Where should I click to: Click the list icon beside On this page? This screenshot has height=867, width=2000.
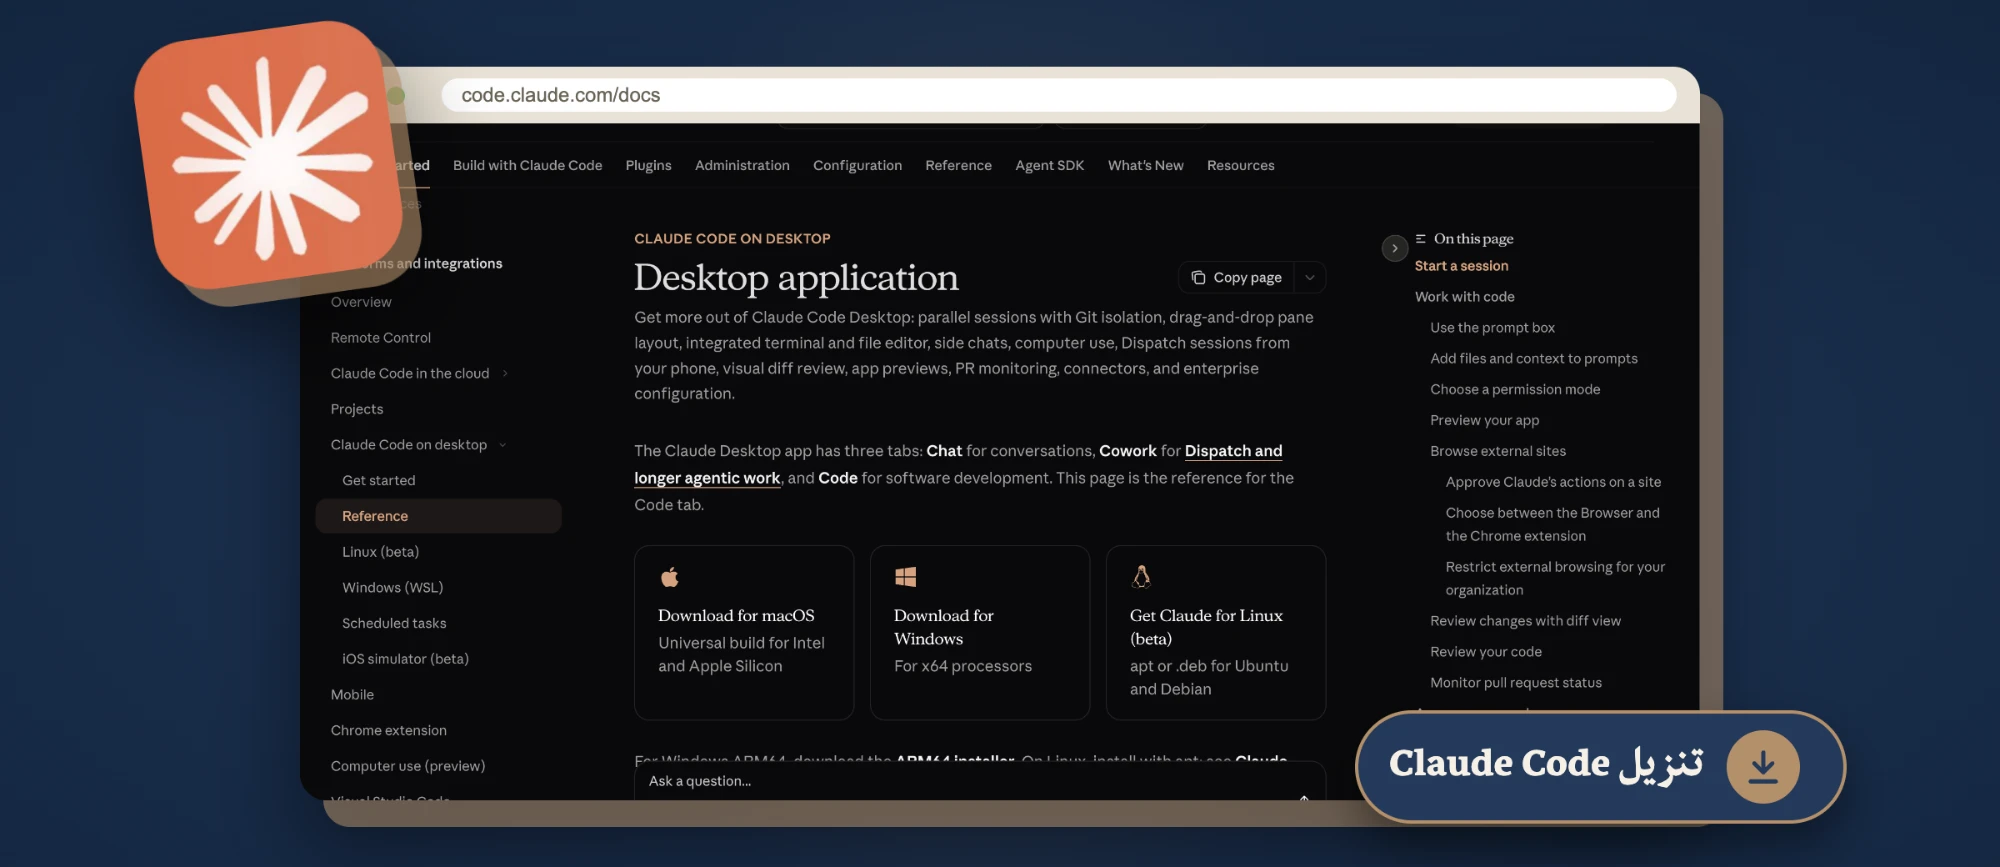(1420, 239)
